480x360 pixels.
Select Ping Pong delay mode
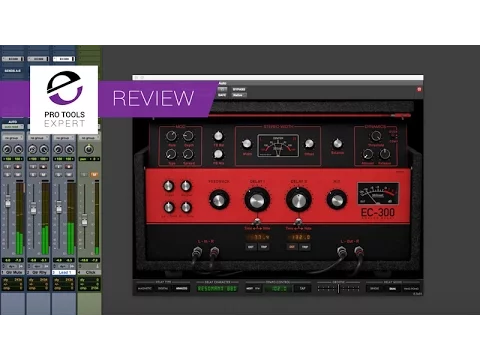[411, 288]
